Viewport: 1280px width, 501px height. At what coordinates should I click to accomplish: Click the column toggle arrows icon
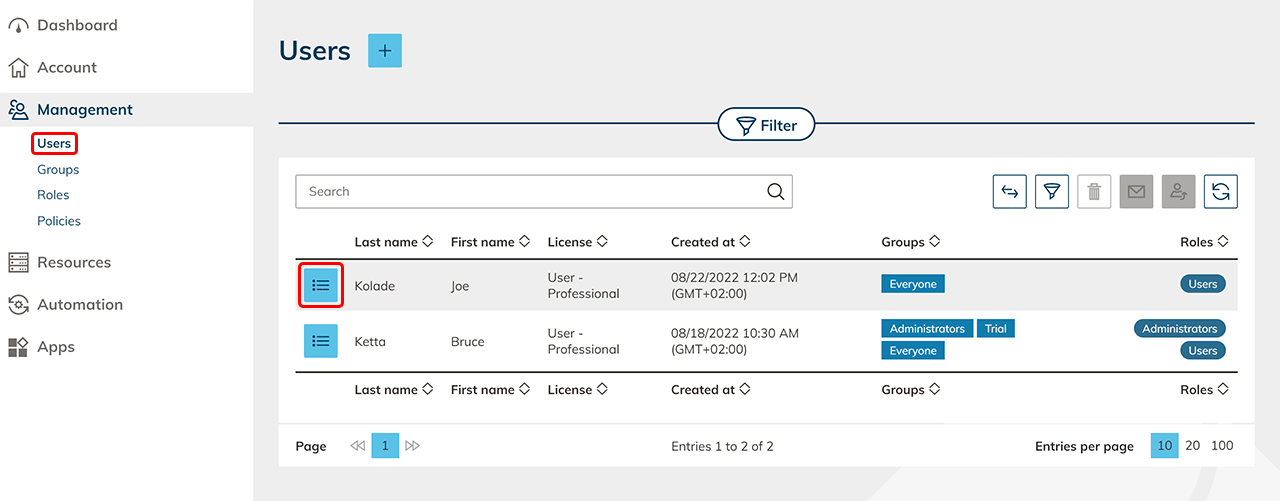pyautogui.click(x=1010, y=192)
